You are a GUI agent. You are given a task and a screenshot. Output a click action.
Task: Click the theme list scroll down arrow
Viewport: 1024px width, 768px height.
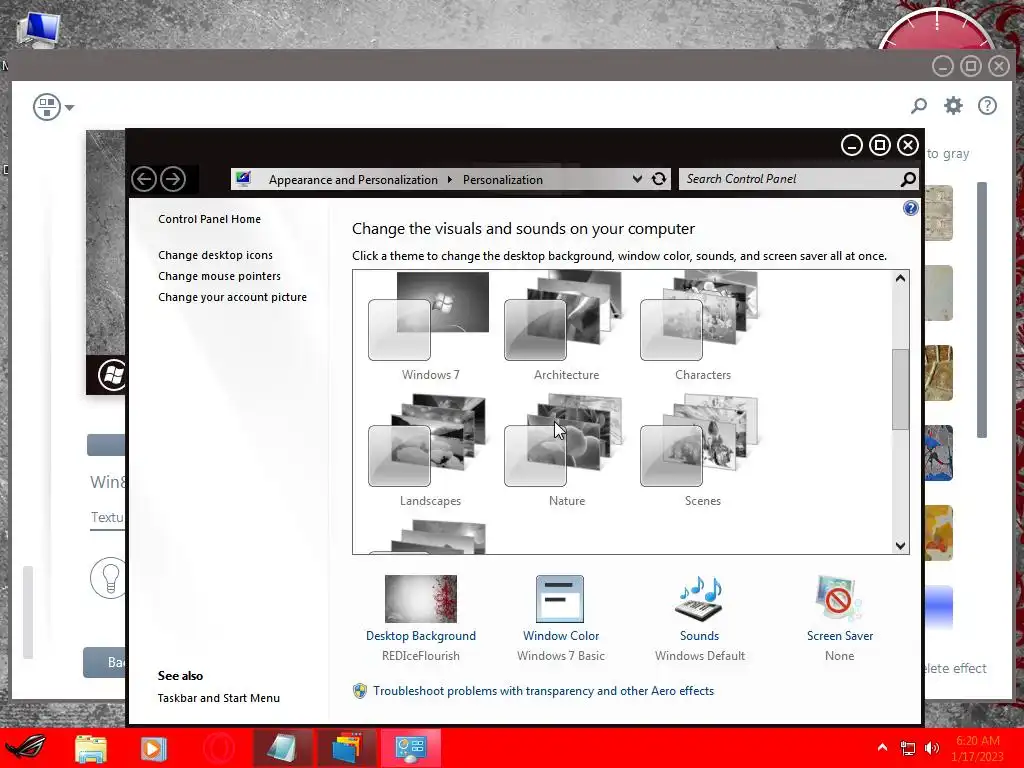tap(901, 545)
